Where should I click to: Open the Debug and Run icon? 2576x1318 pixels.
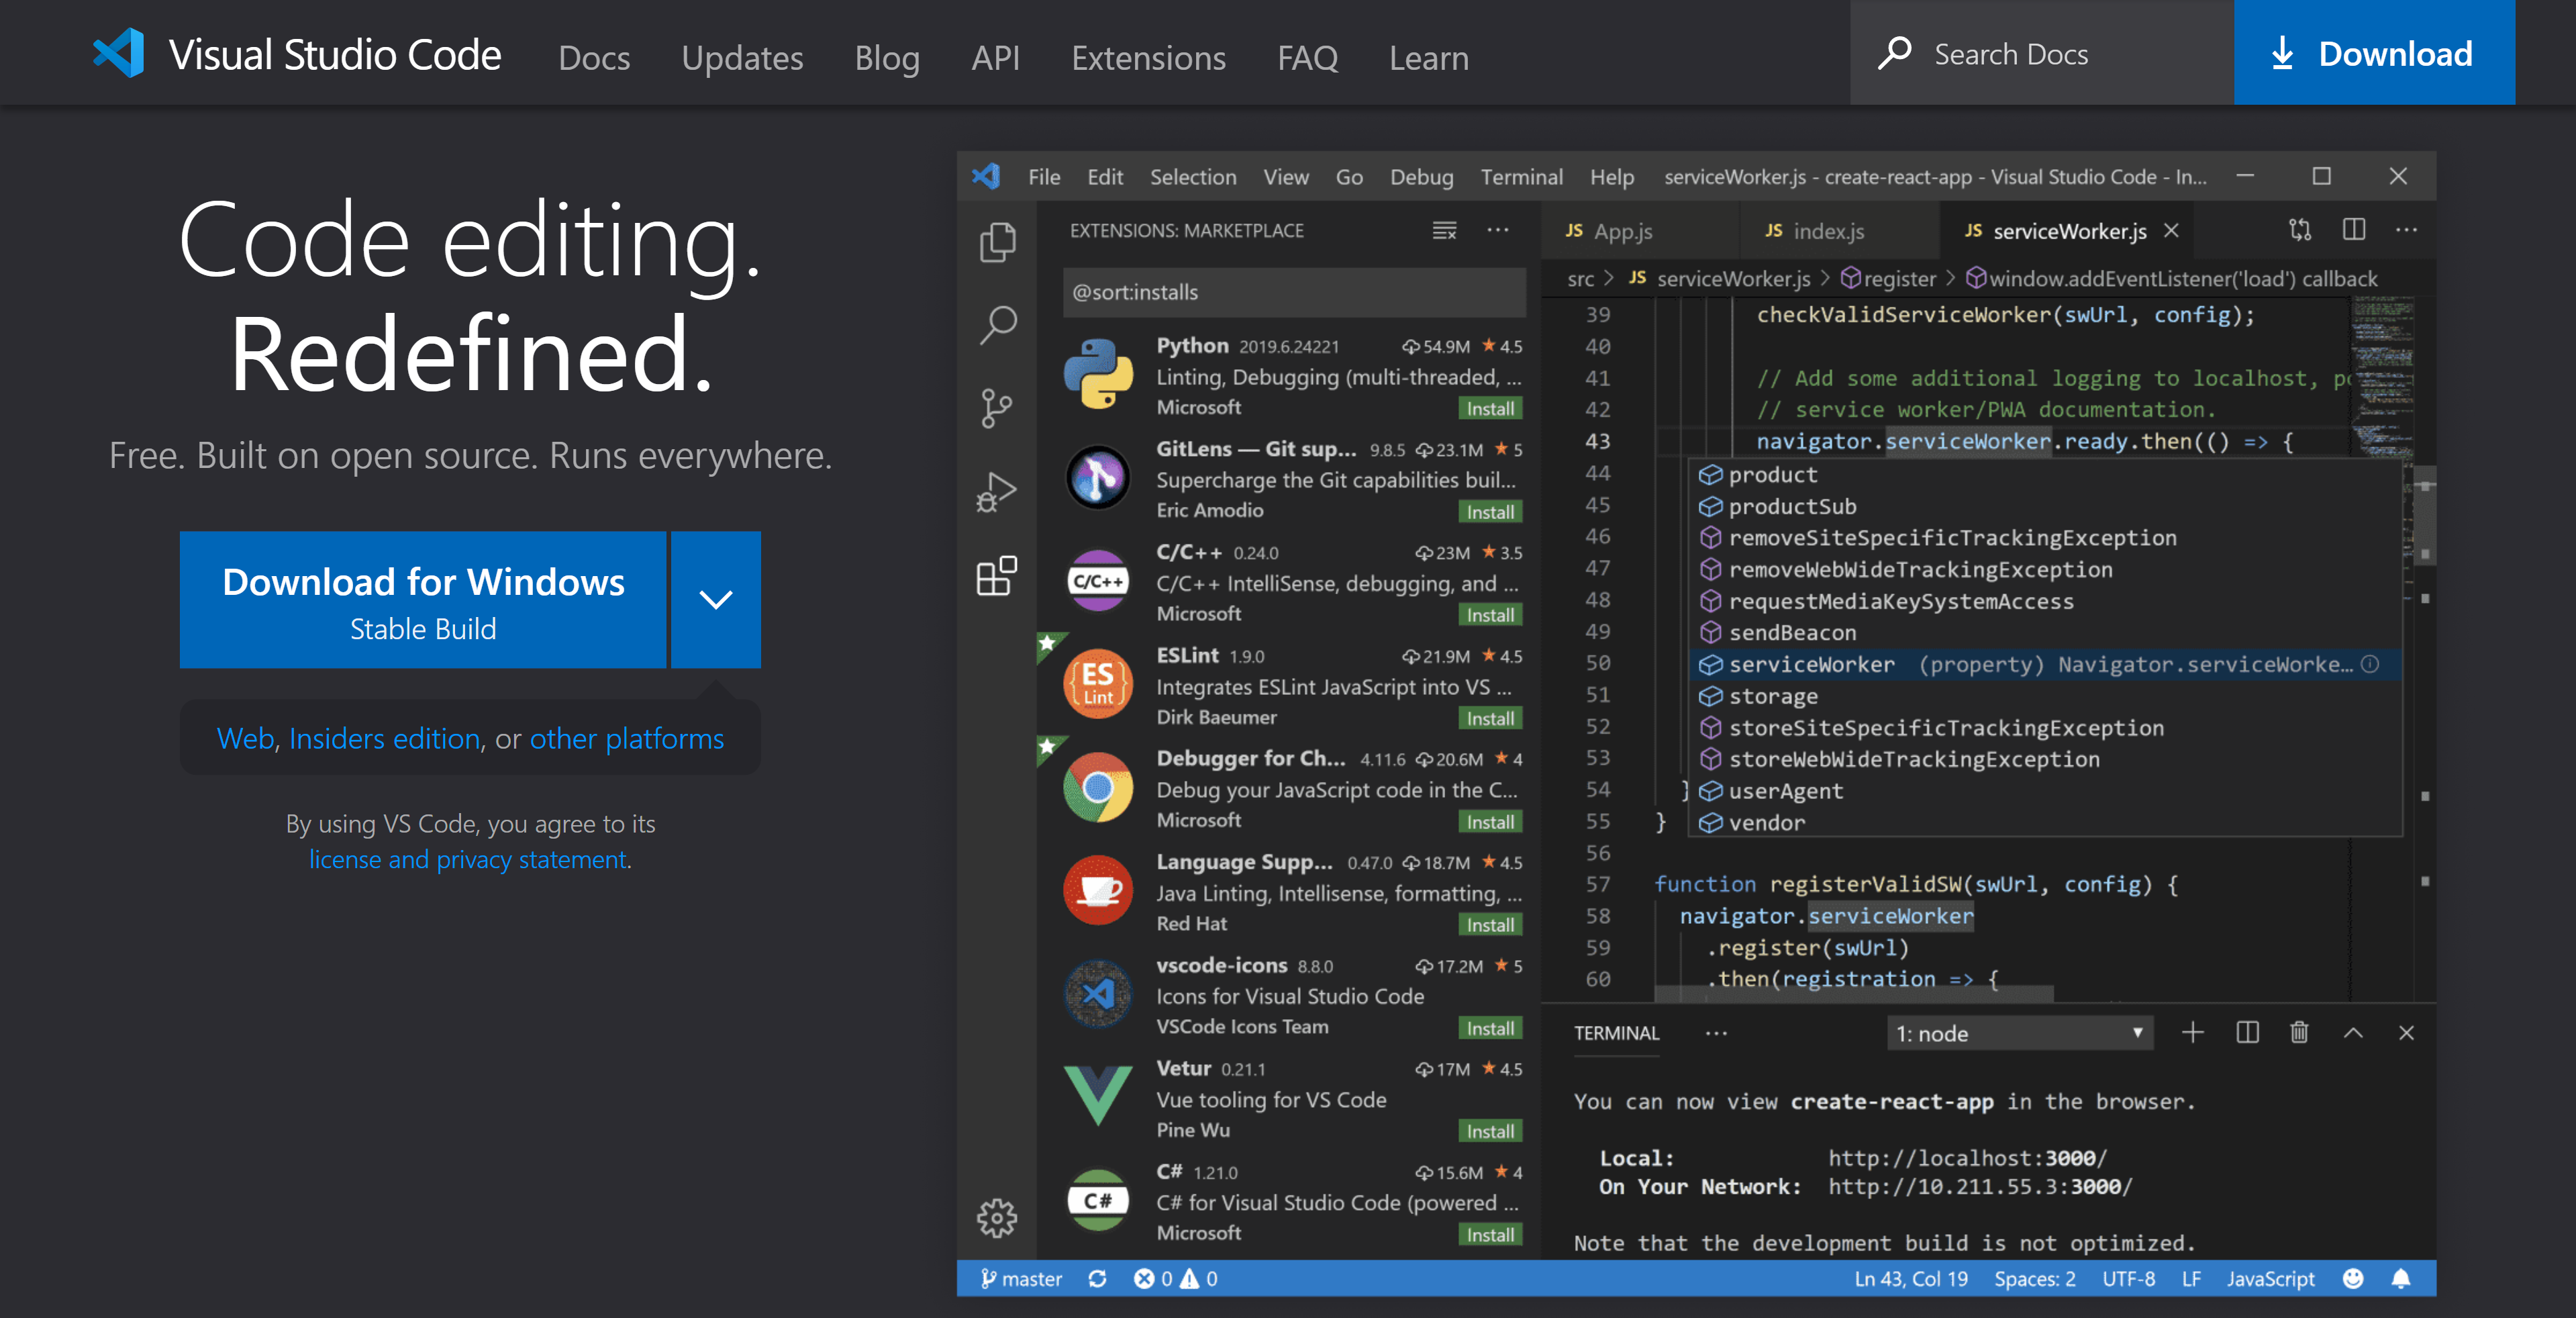(997, 492)
